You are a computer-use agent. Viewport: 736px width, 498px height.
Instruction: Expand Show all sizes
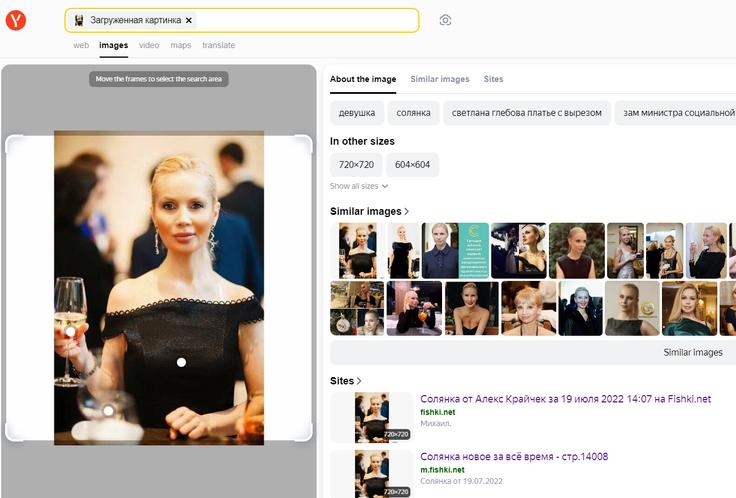pos(359,186)
